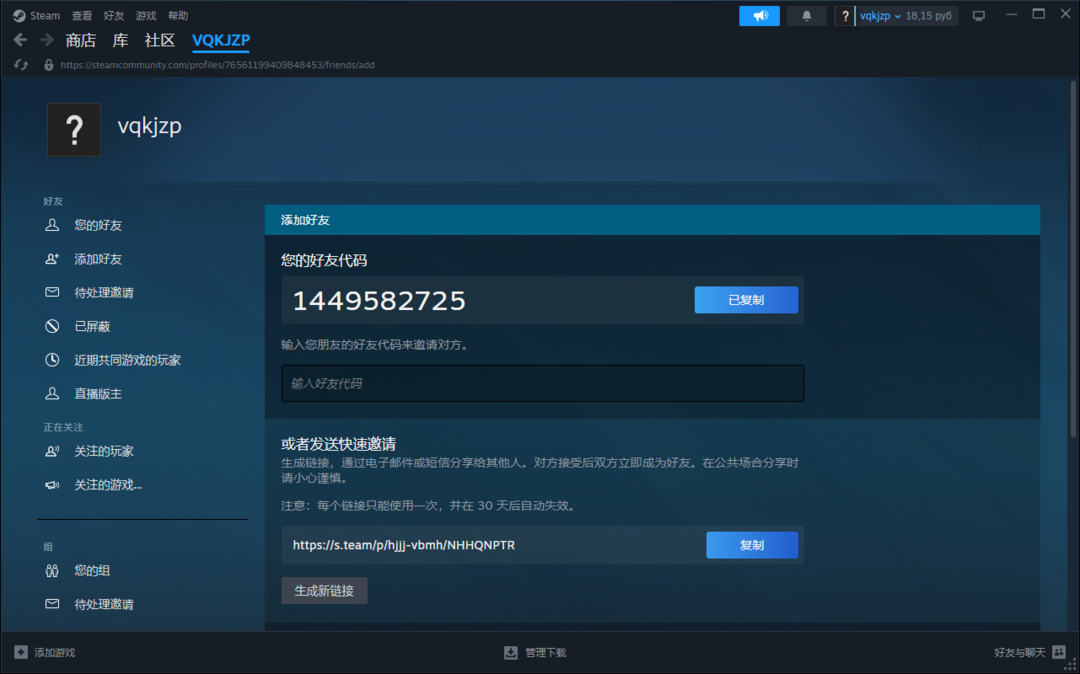Click the 18,15 руб wallet balance

coord(928,16)
